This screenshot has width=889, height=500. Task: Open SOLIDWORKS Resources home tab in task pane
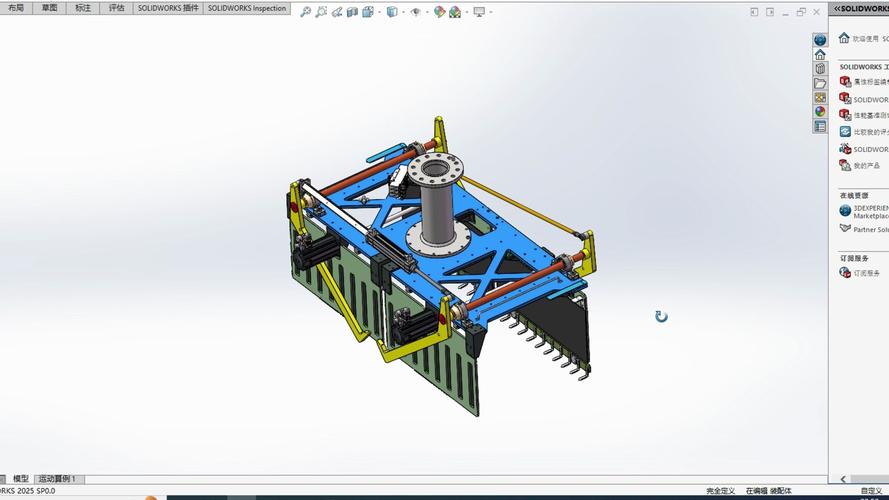820,54
